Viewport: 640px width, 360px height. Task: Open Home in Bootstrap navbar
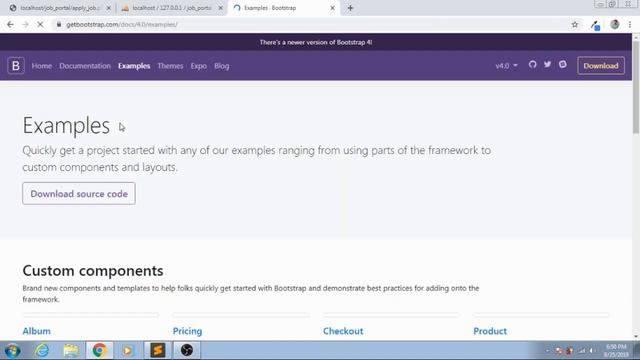pos(42,66)
